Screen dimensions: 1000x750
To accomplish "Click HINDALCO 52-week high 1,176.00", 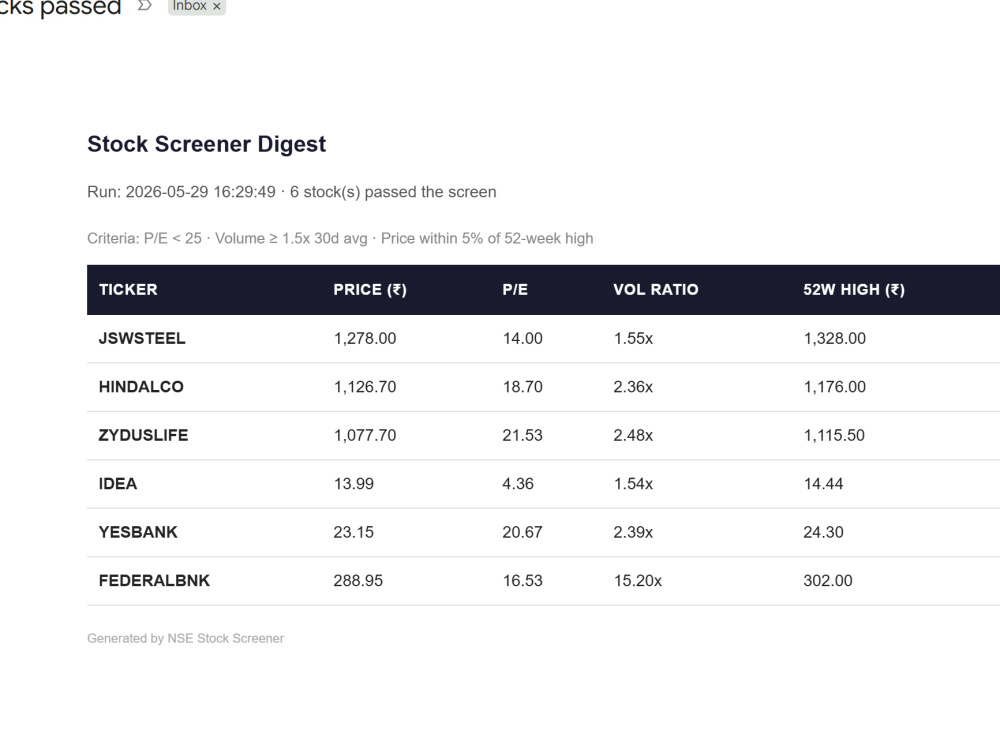I will [x=835, y=387].
